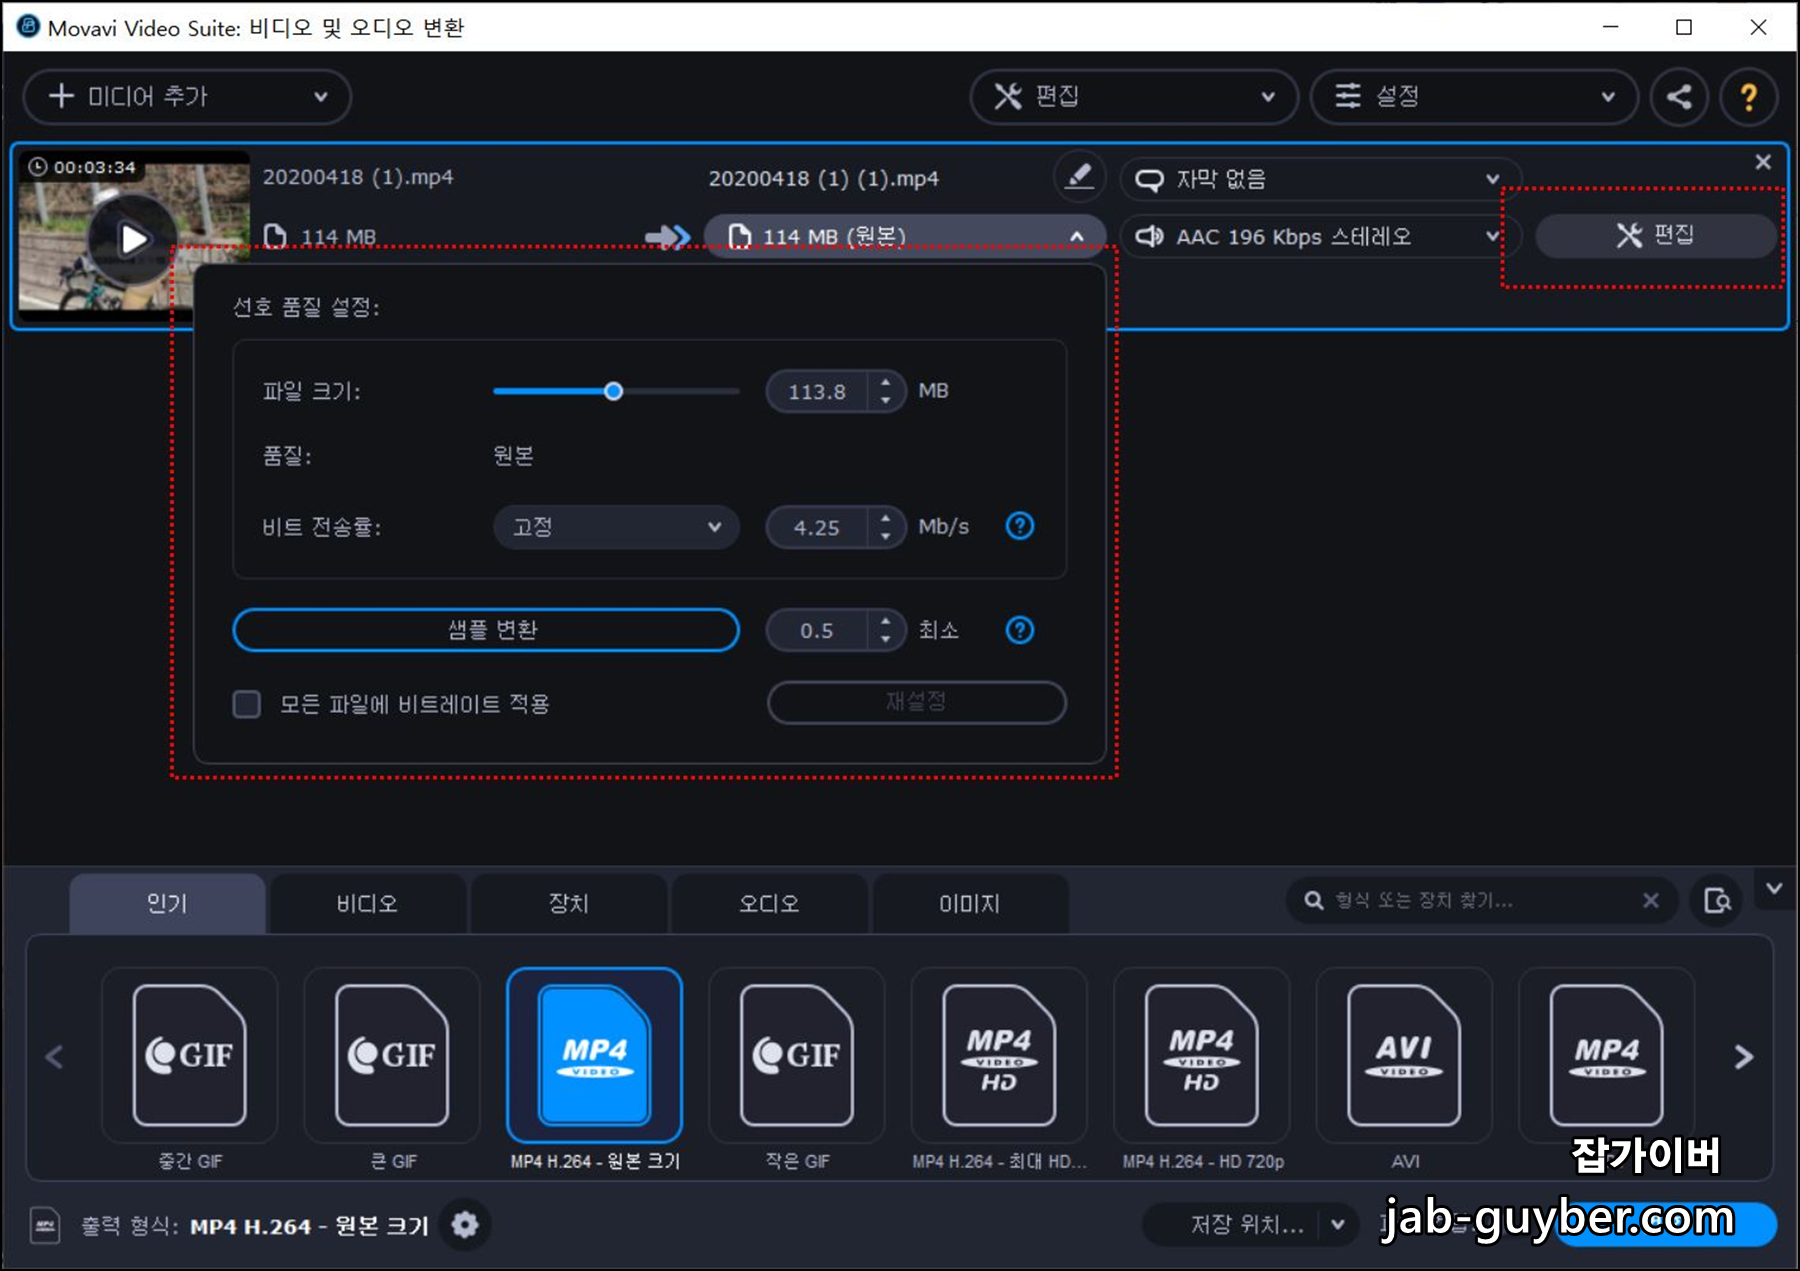The image size is (1800, 1271).
Task: Click the bitrate 4.25 input field
Action: coord(818,527)
